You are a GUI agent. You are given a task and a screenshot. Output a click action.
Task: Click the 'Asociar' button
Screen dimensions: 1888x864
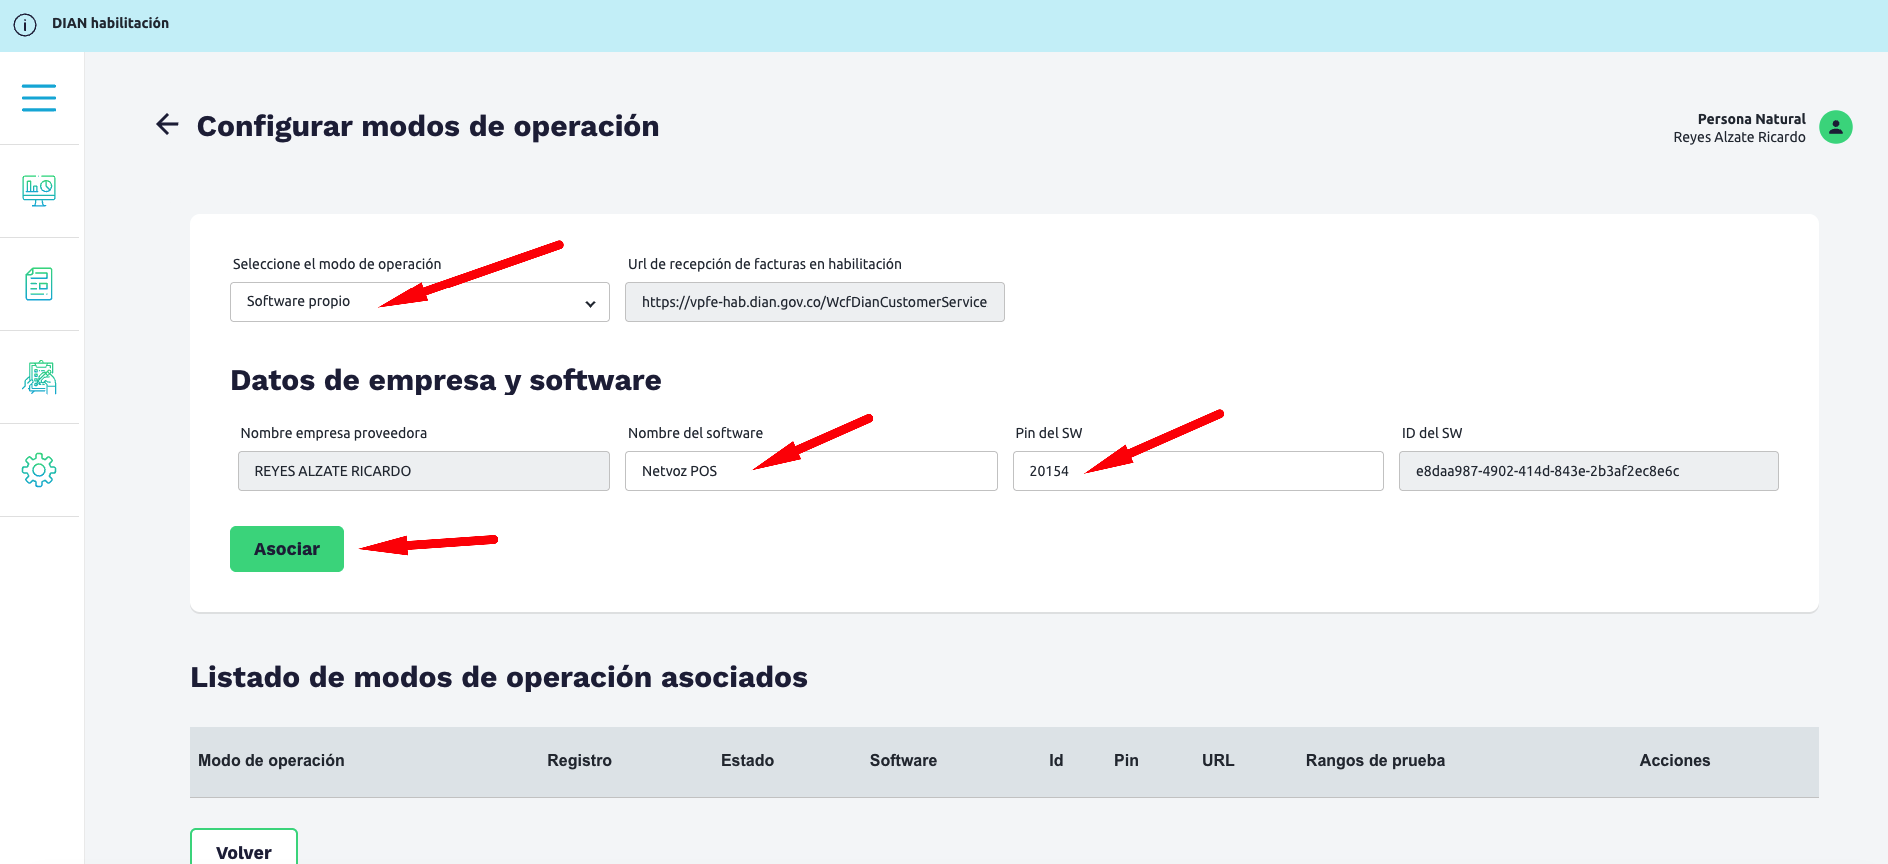click(287, 549)
